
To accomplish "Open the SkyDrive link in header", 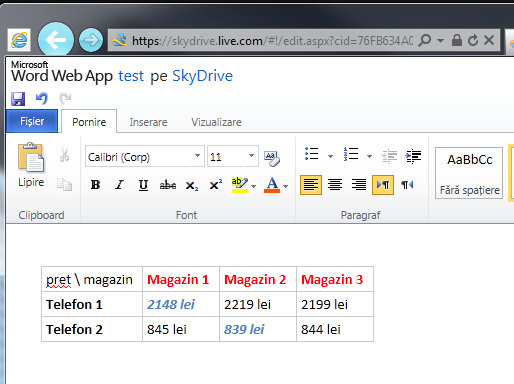I will [x=202, y=76].
